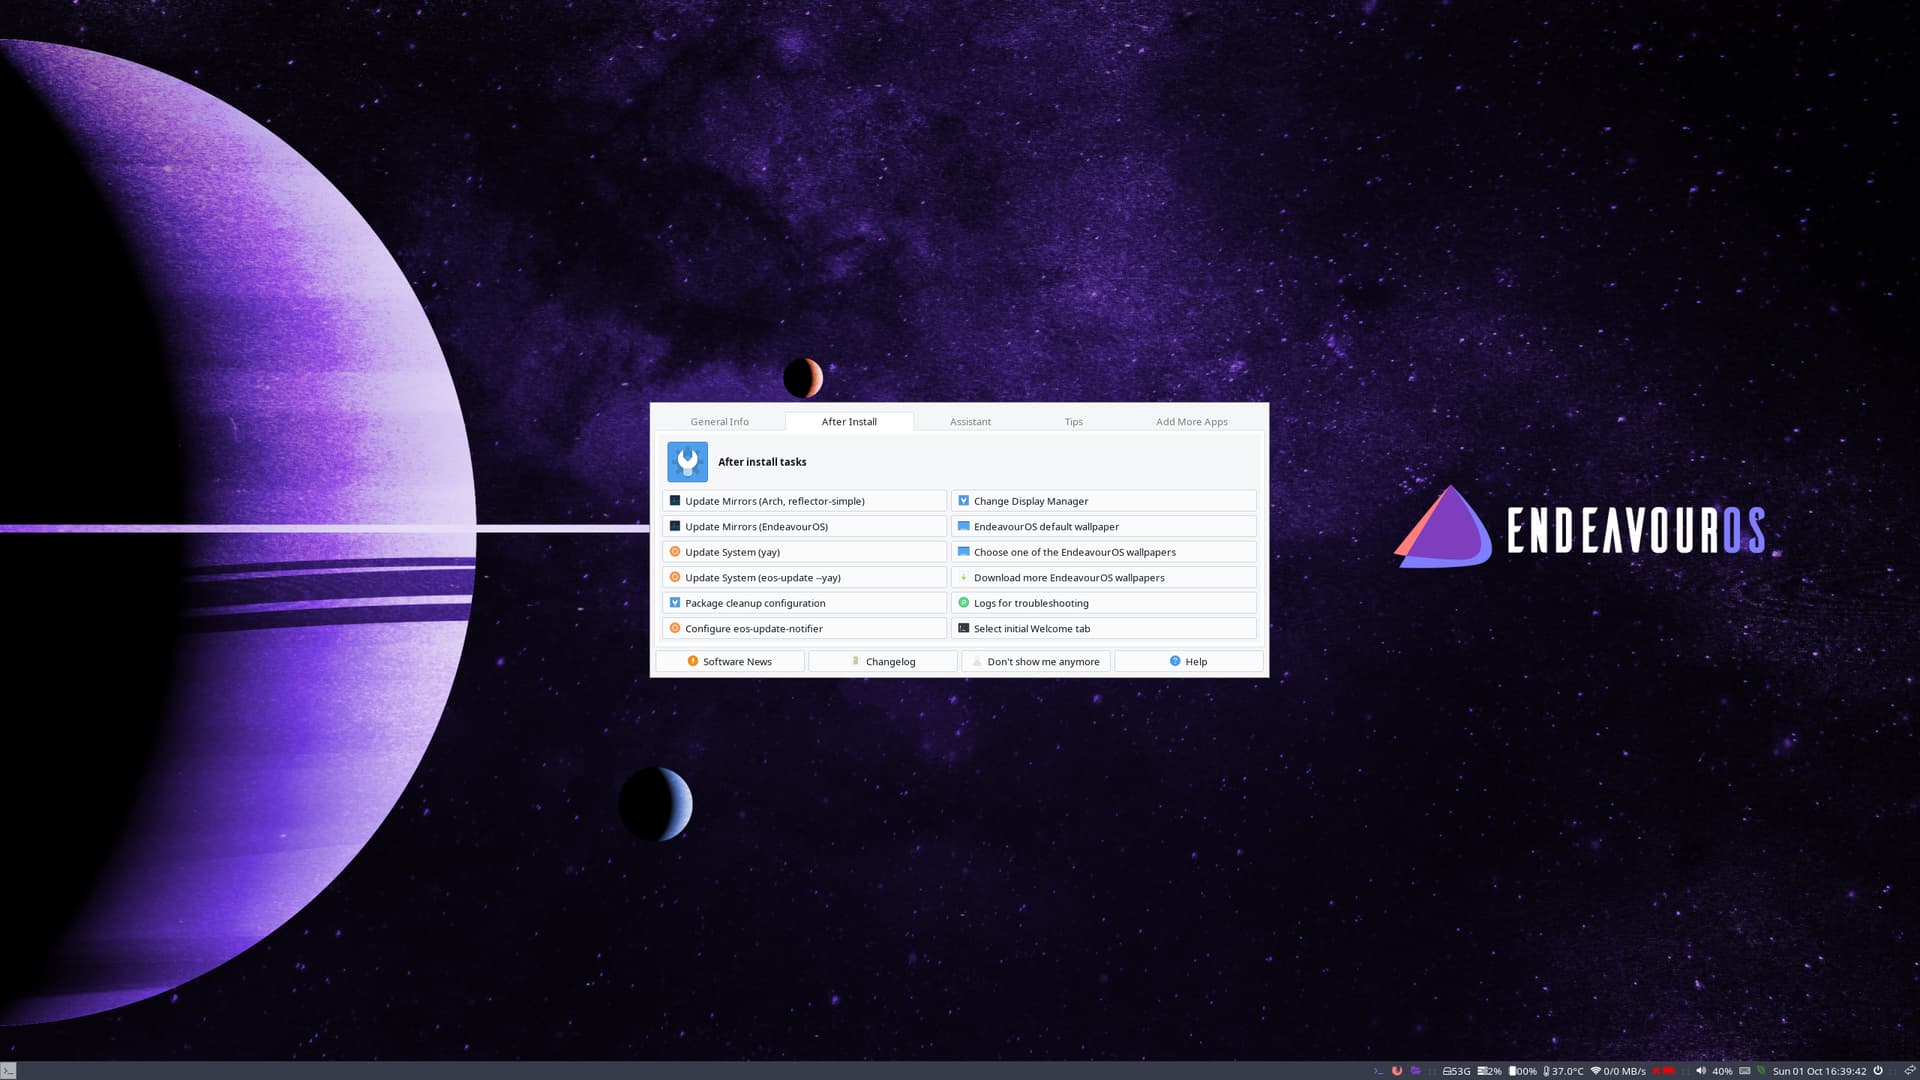Open the Assistant tab
Screen dimensions: 1920x1080
(970, 421)
